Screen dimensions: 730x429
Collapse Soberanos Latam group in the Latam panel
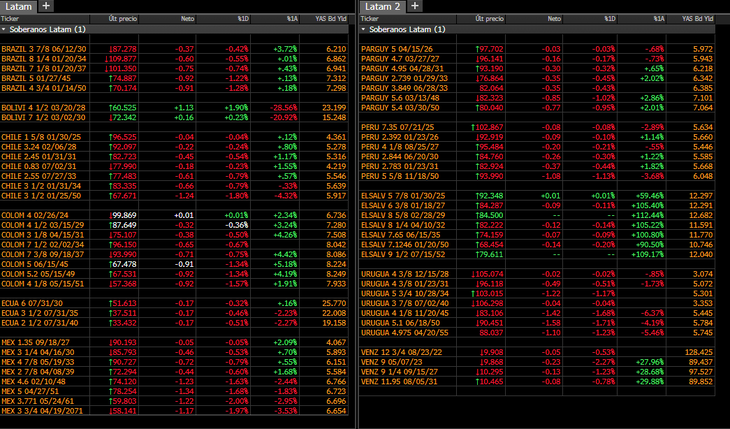(5, 29)
